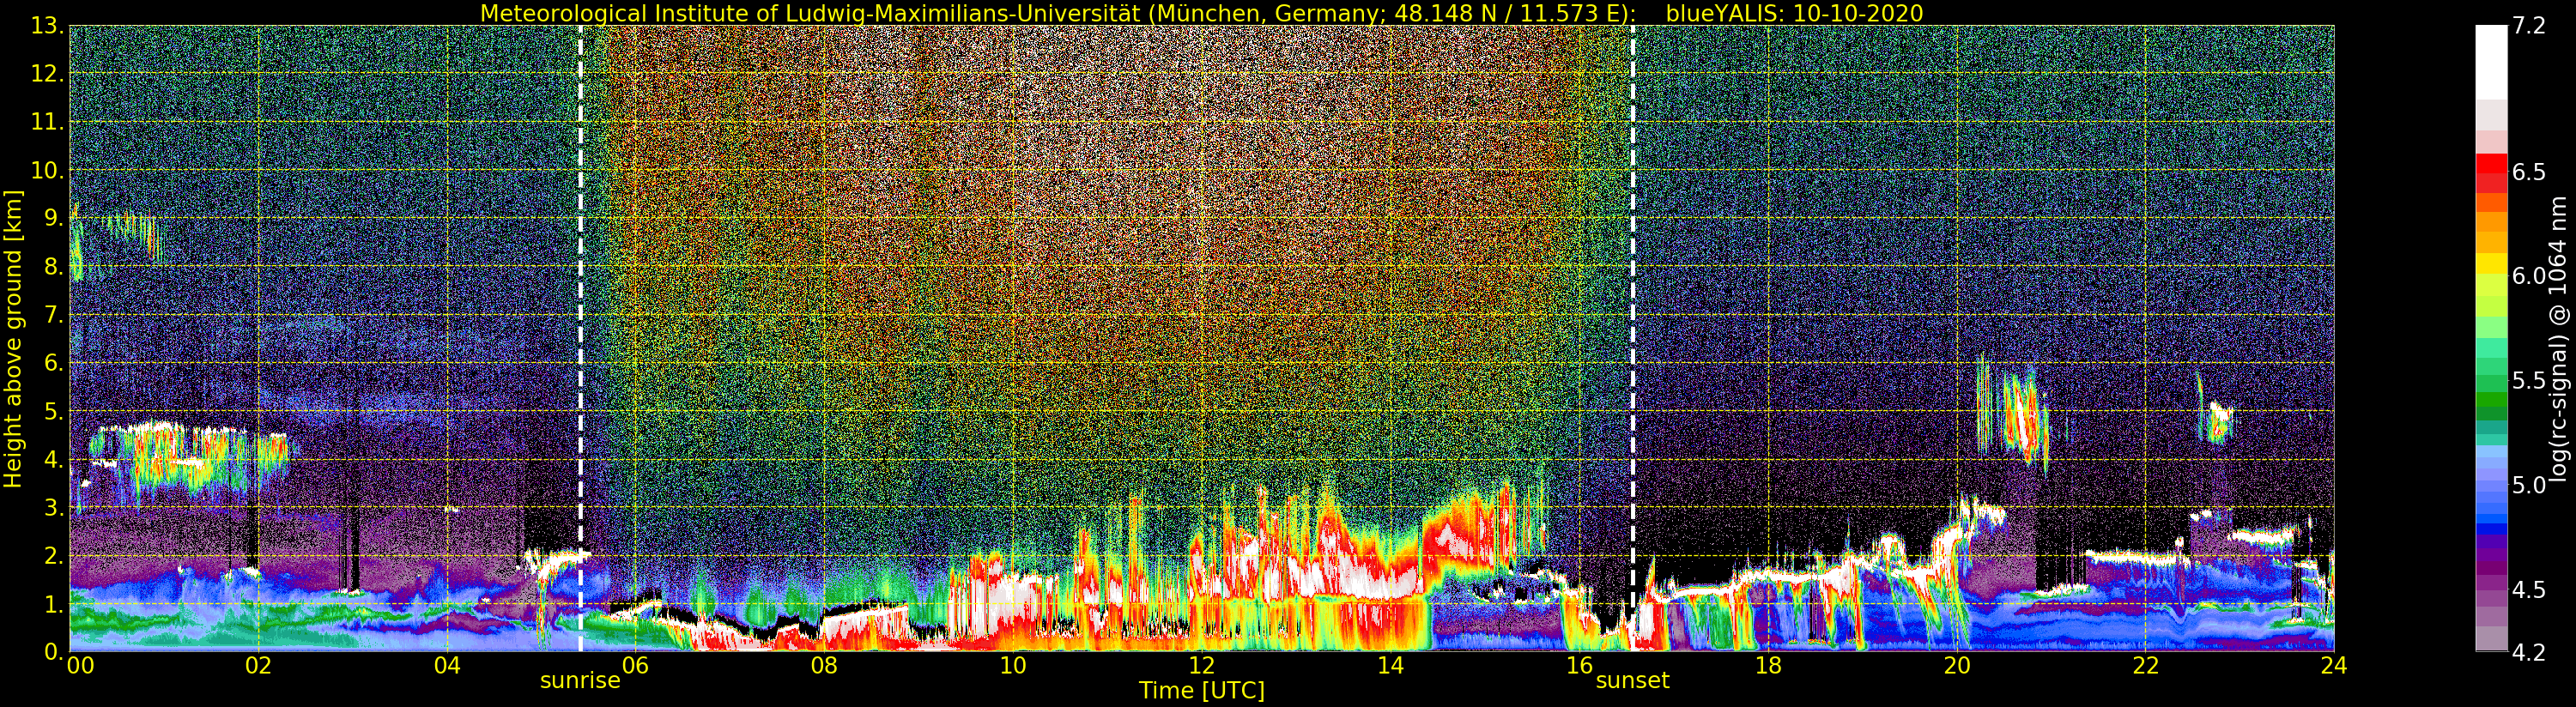2576x707 pixels.
Task: Click the "22" tick on the time axis
Action: pos(2145,666)
